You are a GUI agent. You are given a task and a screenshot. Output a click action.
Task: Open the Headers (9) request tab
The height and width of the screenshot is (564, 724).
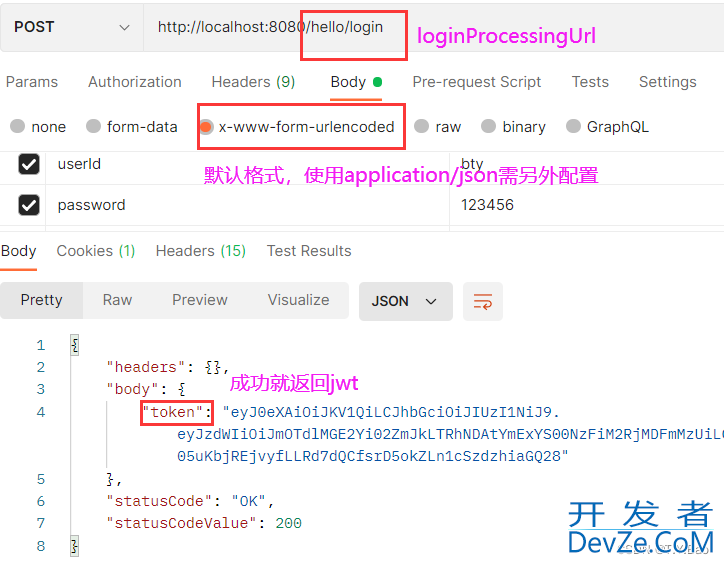pyautogui.click(x=253, y=82)
